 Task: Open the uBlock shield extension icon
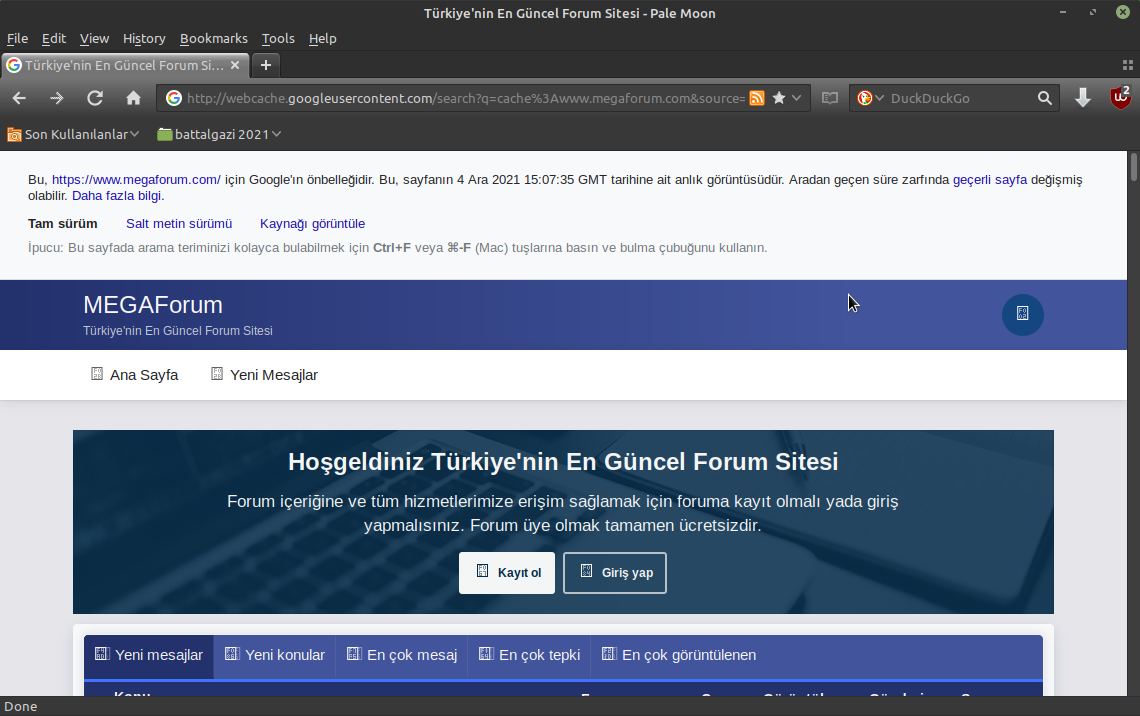click(x=1120, y=97)
